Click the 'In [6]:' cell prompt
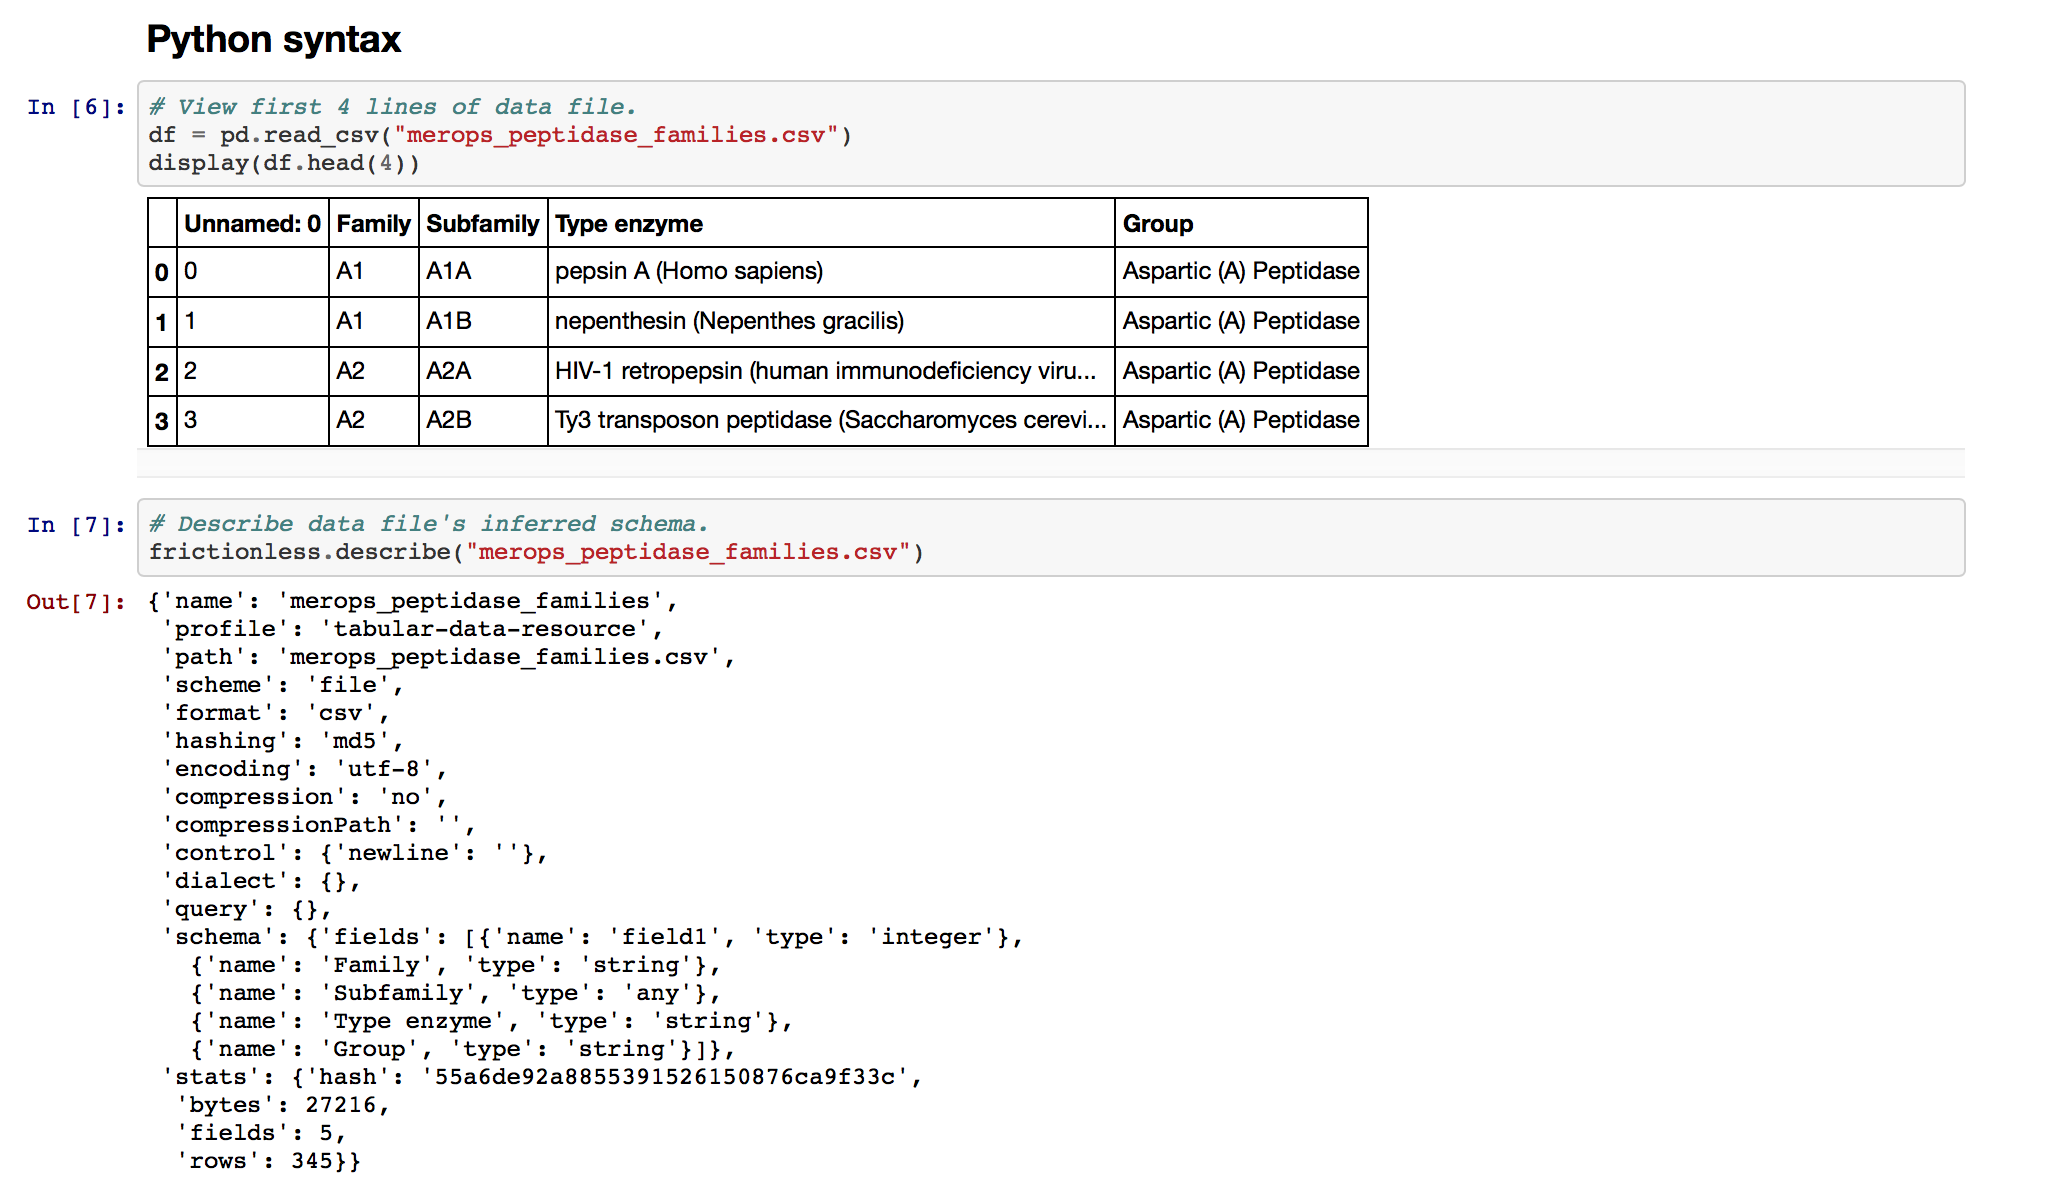The height and width of the screenshot is (1182, 2059). pos(77,107)
